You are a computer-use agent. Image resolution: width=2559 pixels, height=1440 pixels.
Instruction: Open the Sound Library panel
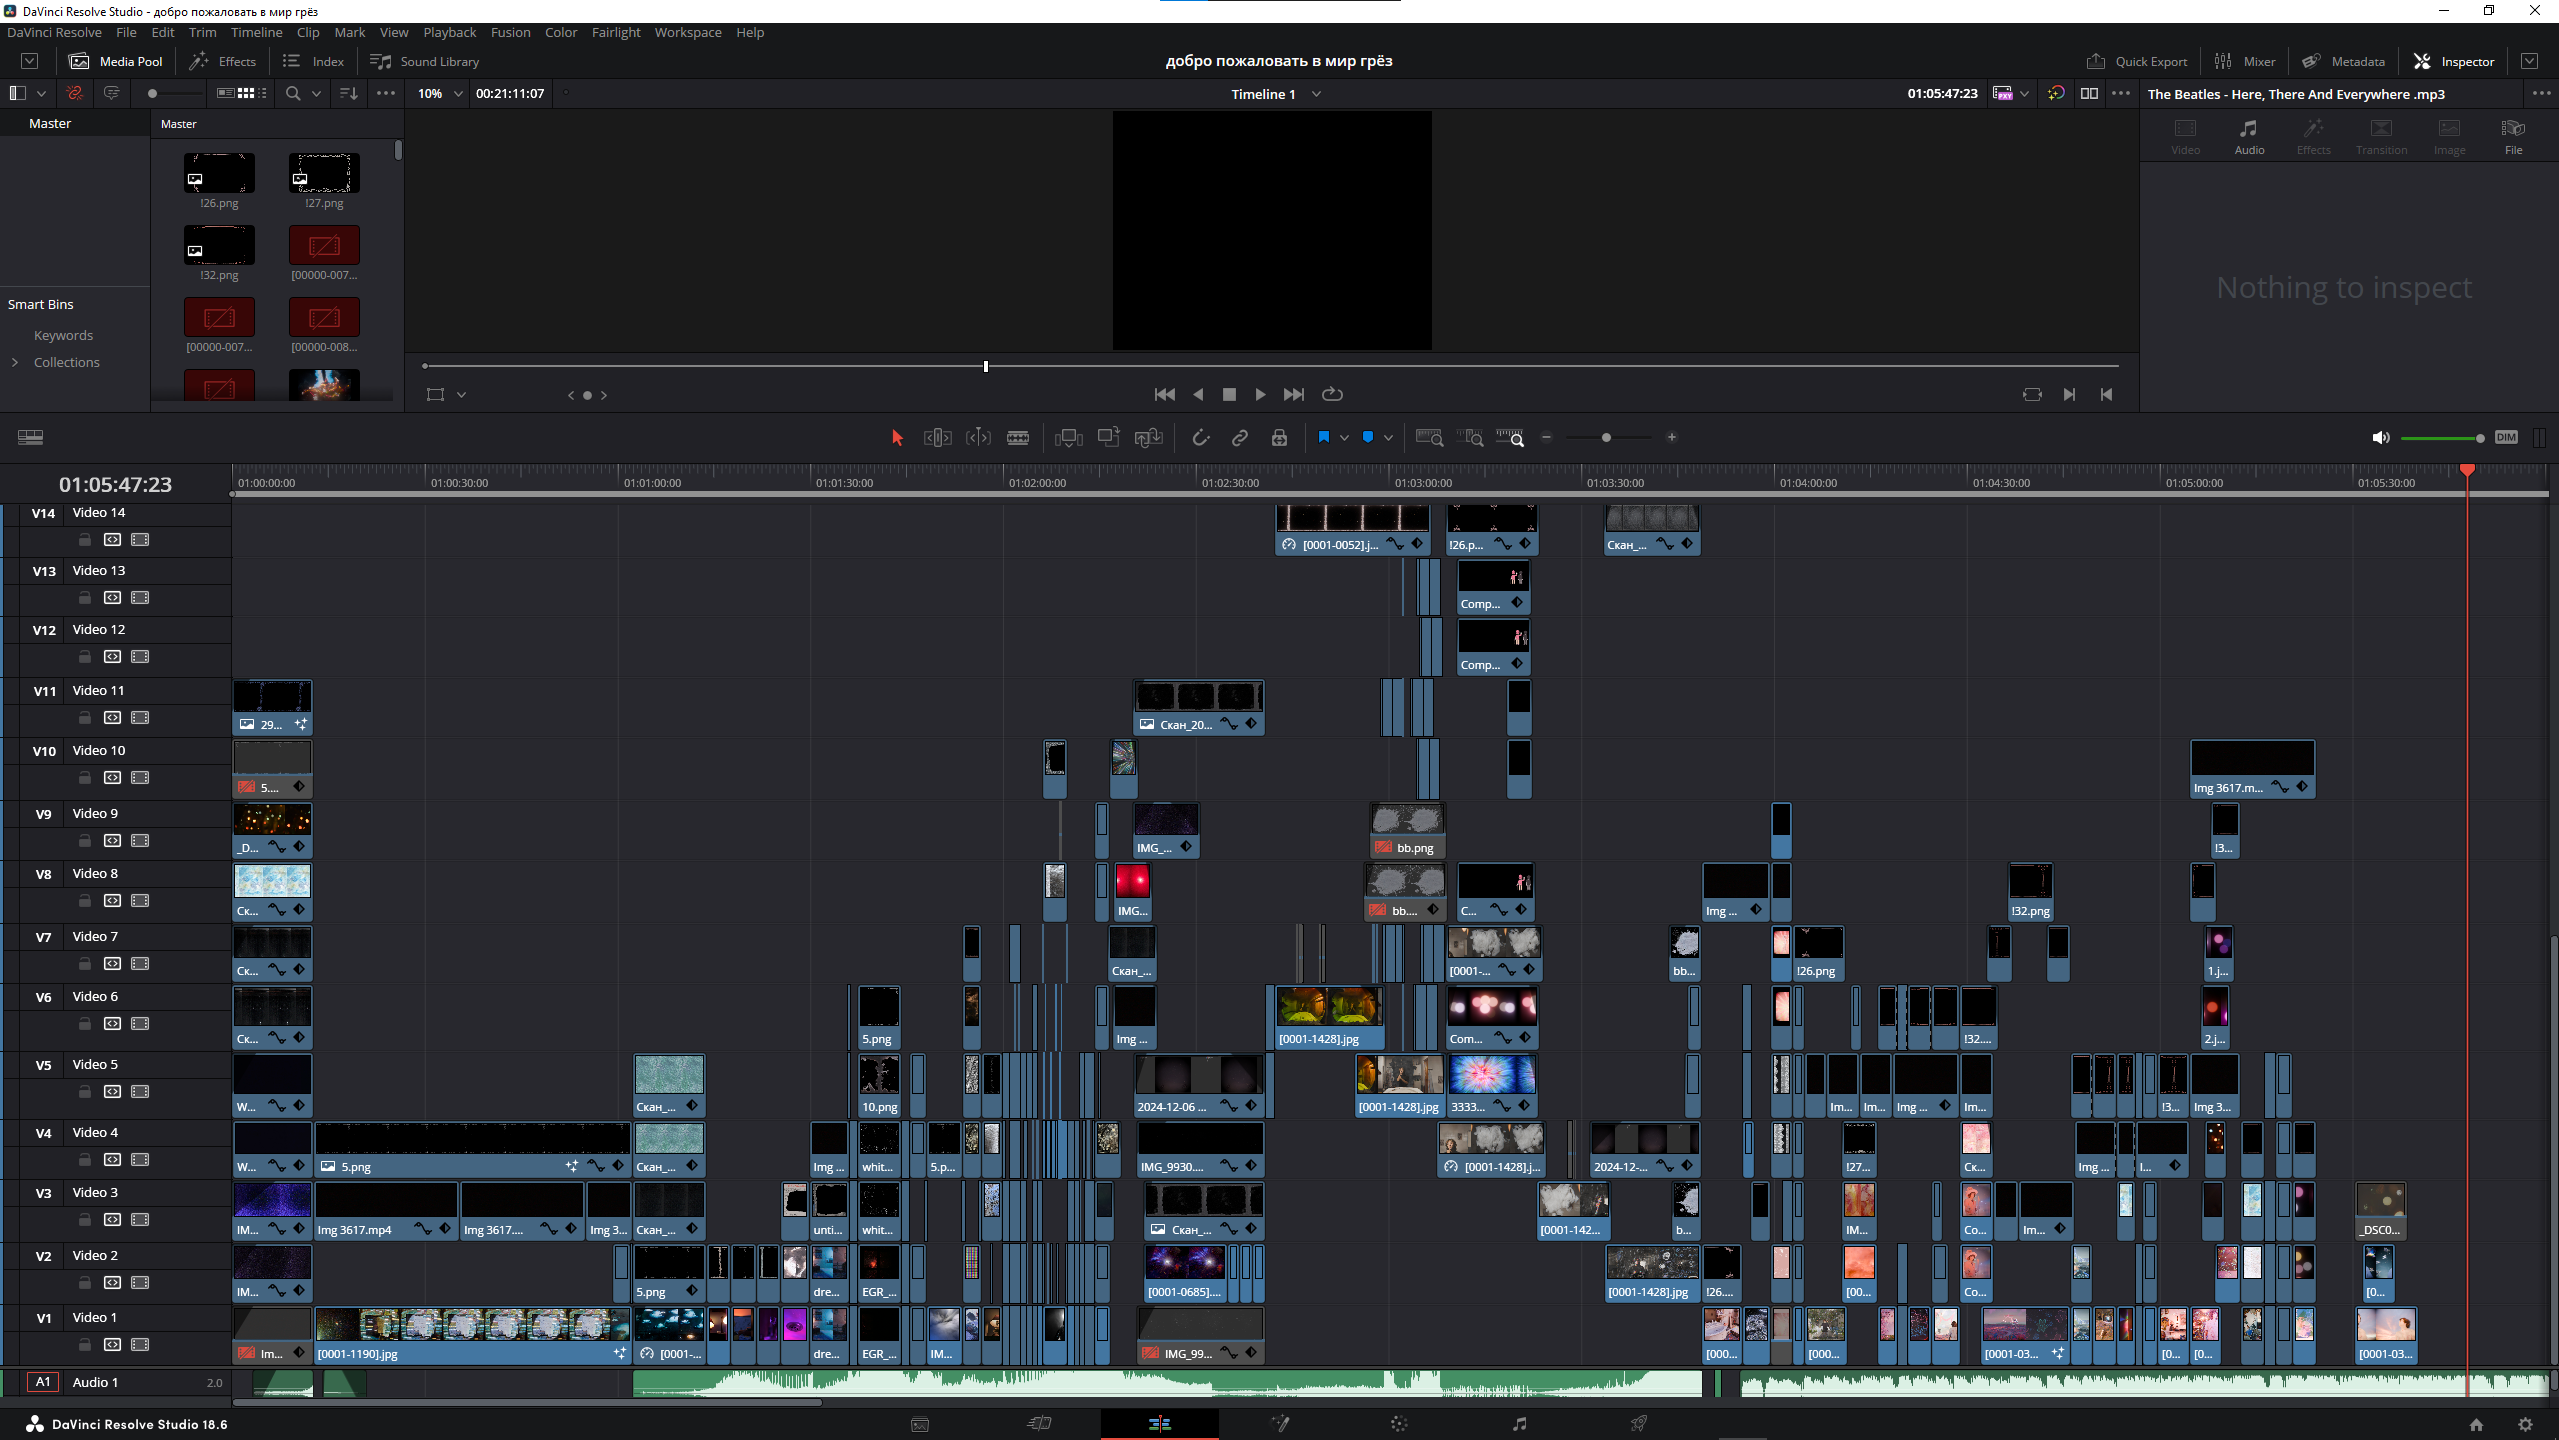425,62
